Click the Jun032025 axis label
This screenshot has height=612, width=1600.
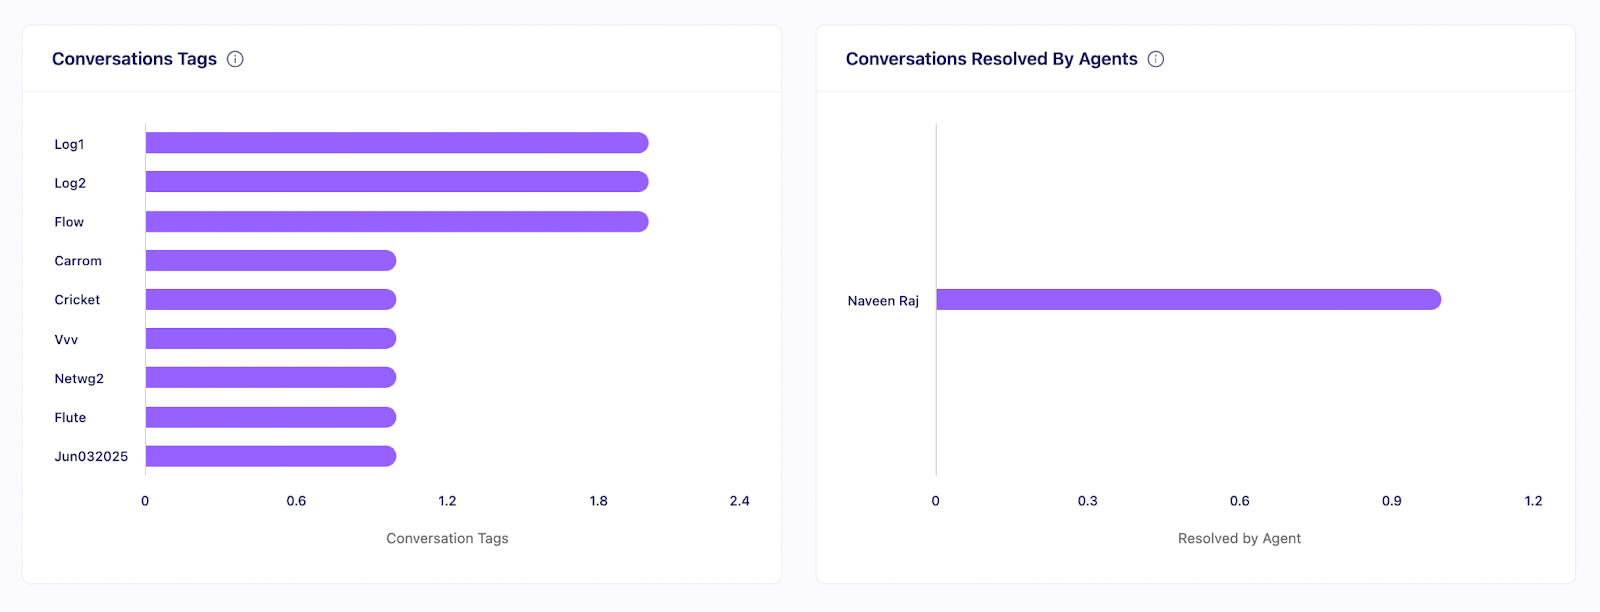click(91, 457)
